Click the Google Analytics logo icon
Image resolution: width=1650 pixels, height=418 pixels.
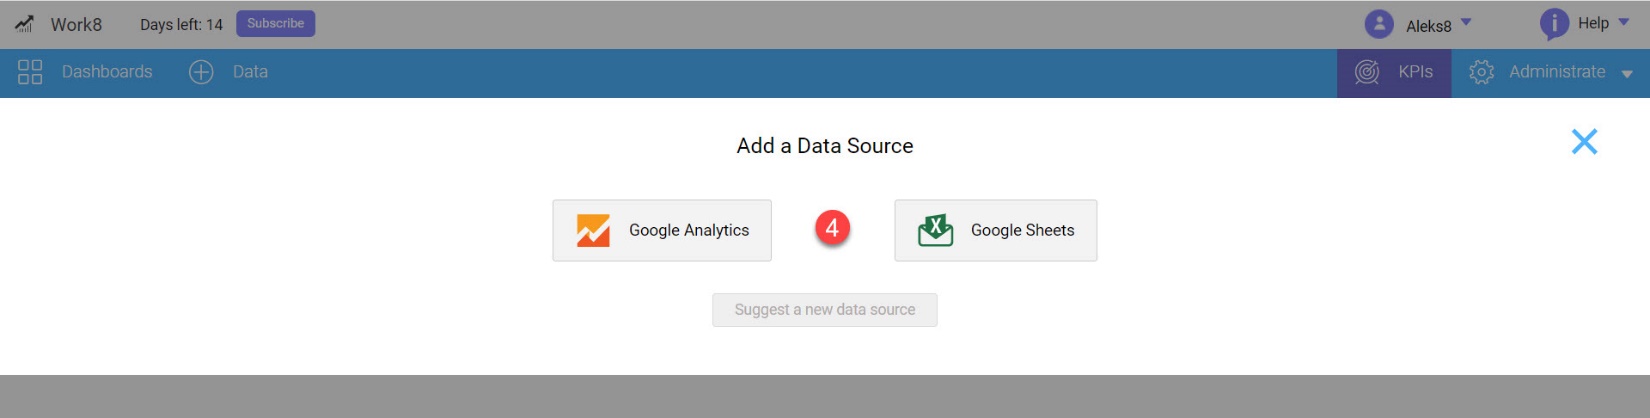593,230
